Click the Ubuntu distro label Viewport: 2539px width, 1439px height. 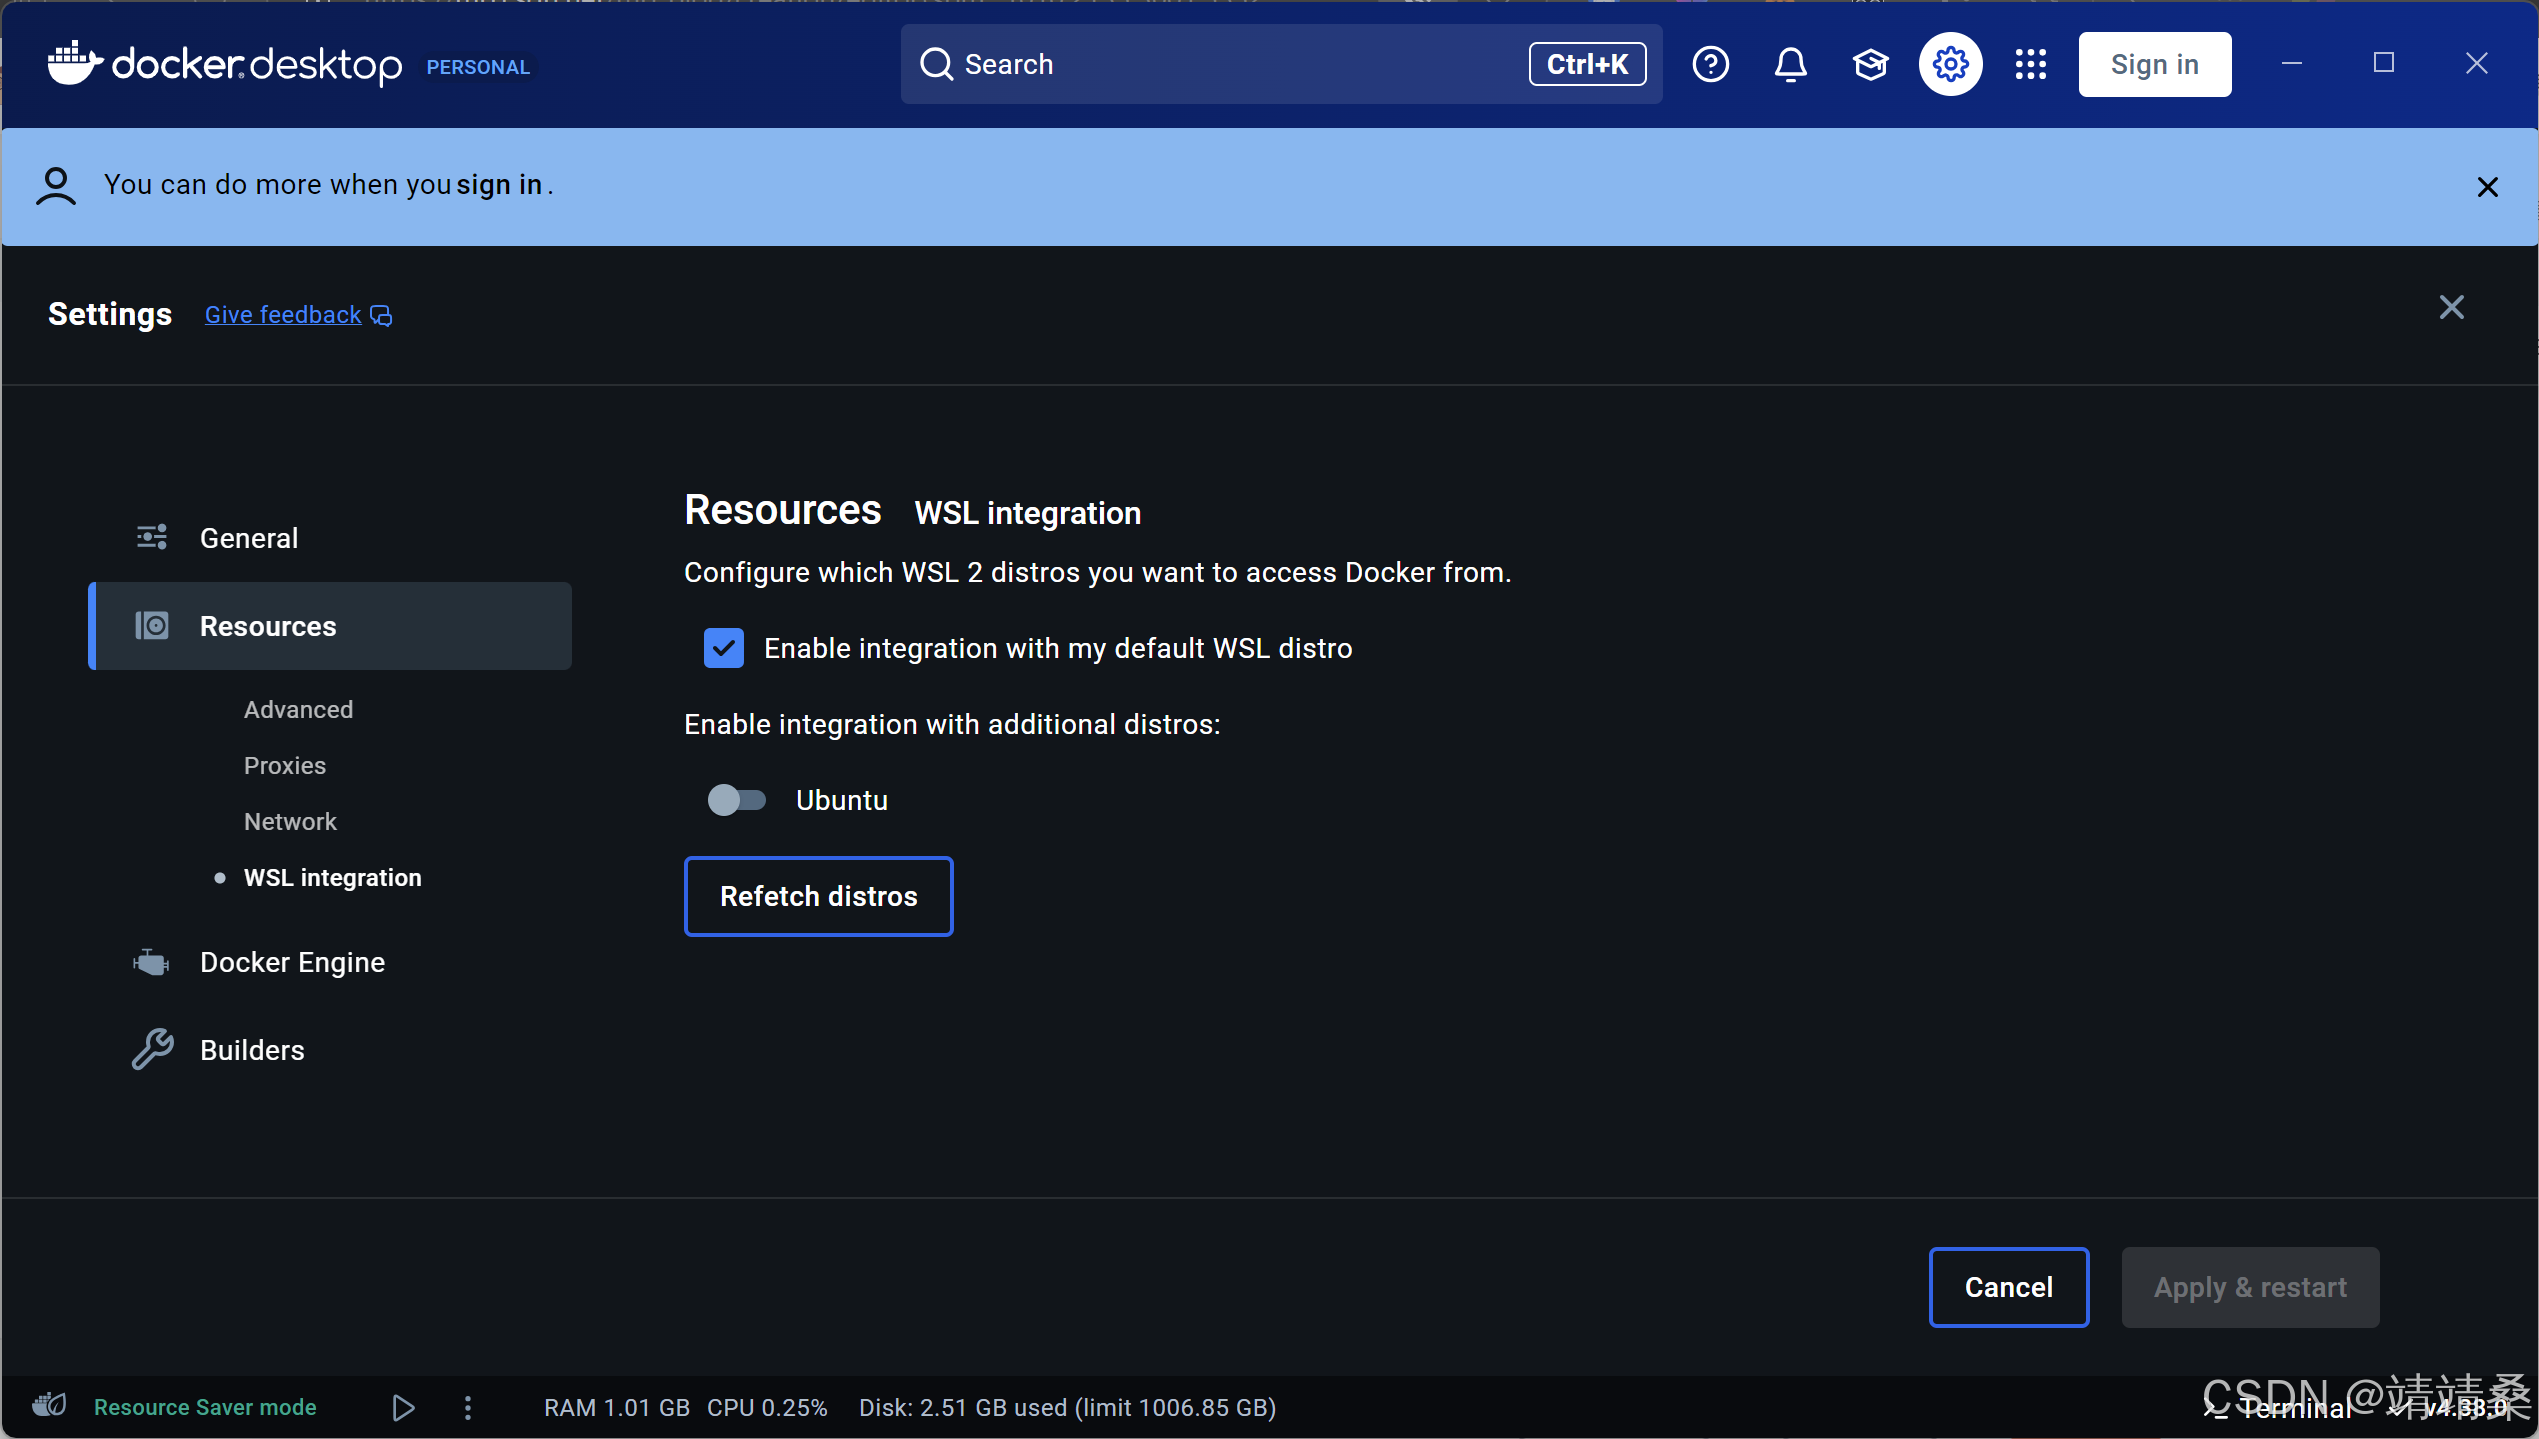[x=842, y=800]
